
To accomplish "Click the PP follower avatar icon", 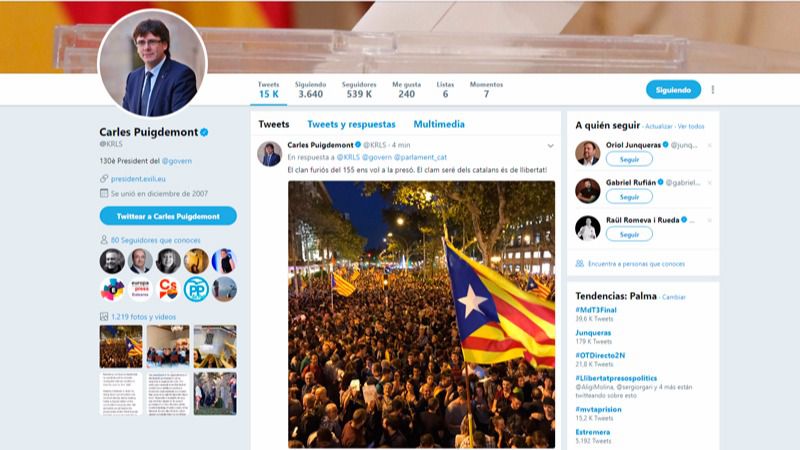I will 196,289.
